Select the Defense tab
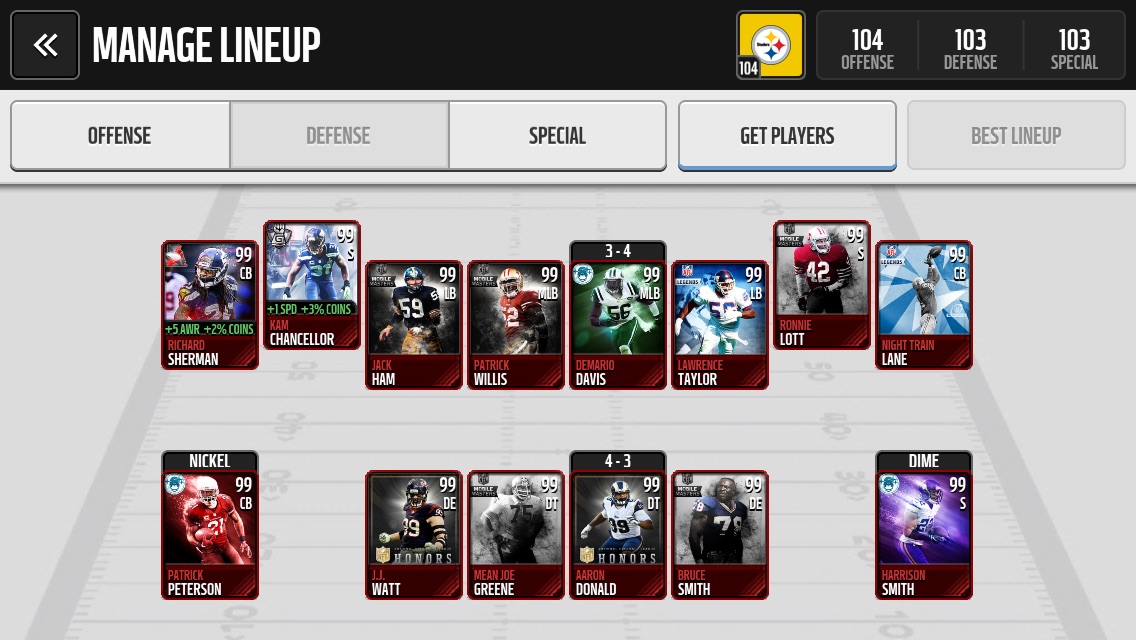The image size is (1136, 640). [338, 136]
